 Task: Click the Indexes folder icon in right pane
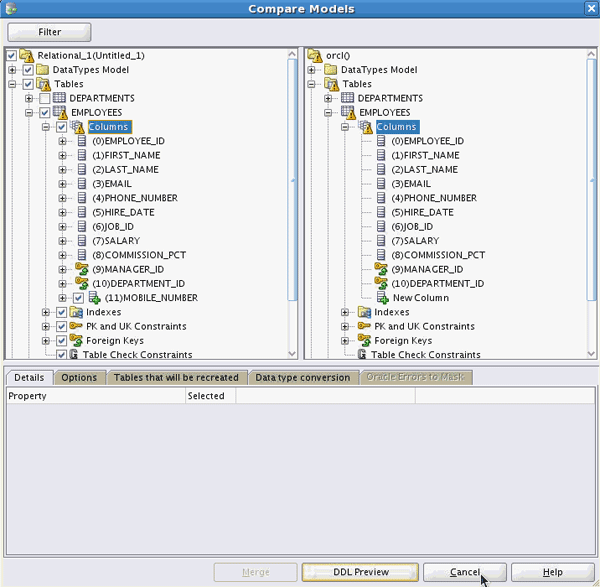365,312
